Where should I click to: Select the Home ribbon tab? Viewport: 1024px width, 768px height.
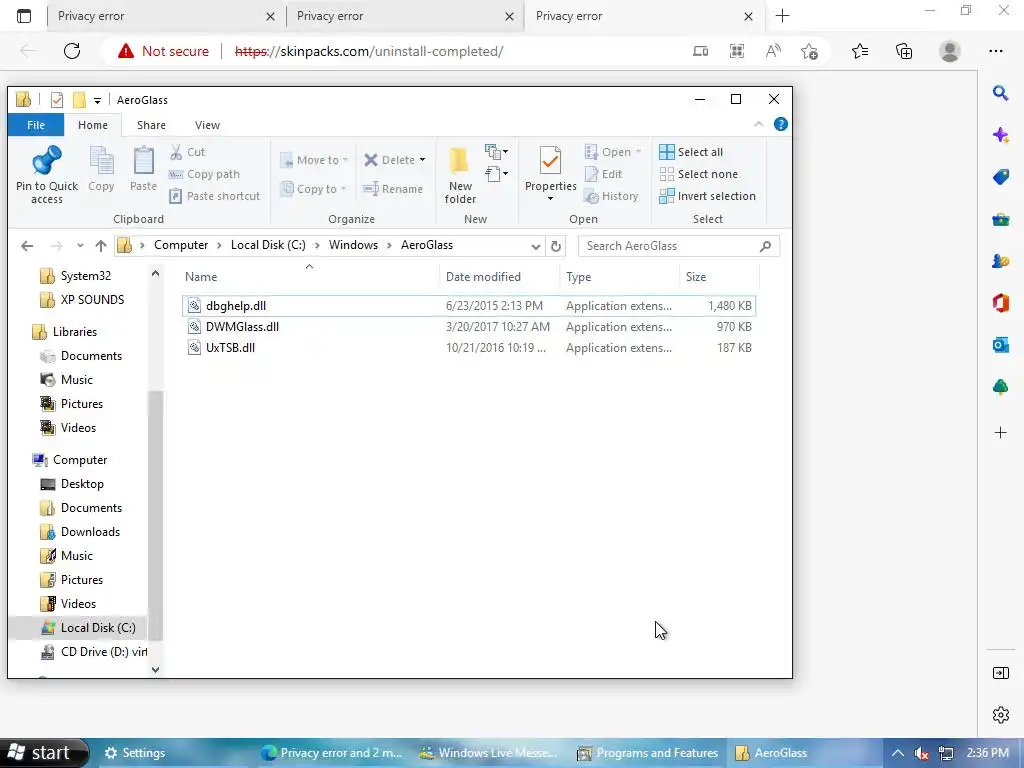93,125
